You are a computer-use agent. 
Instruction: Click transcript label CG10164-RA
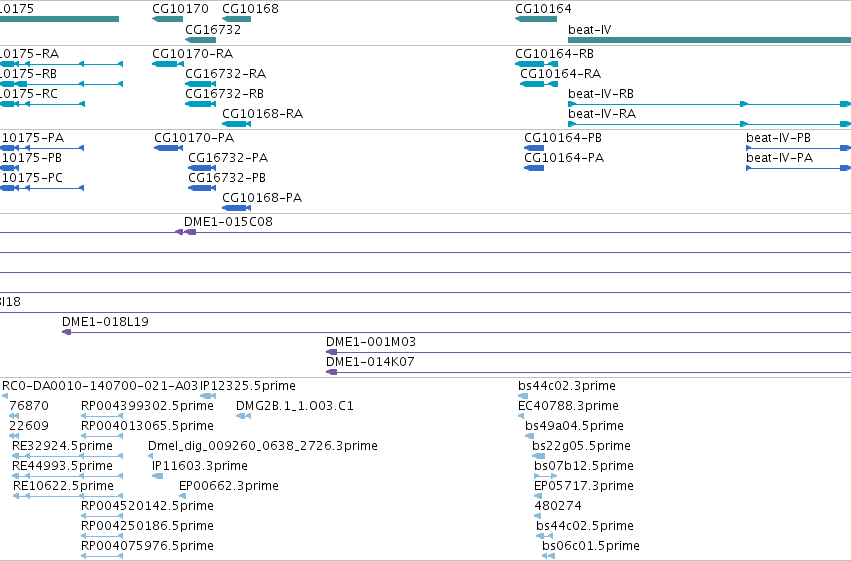[560, 74]
